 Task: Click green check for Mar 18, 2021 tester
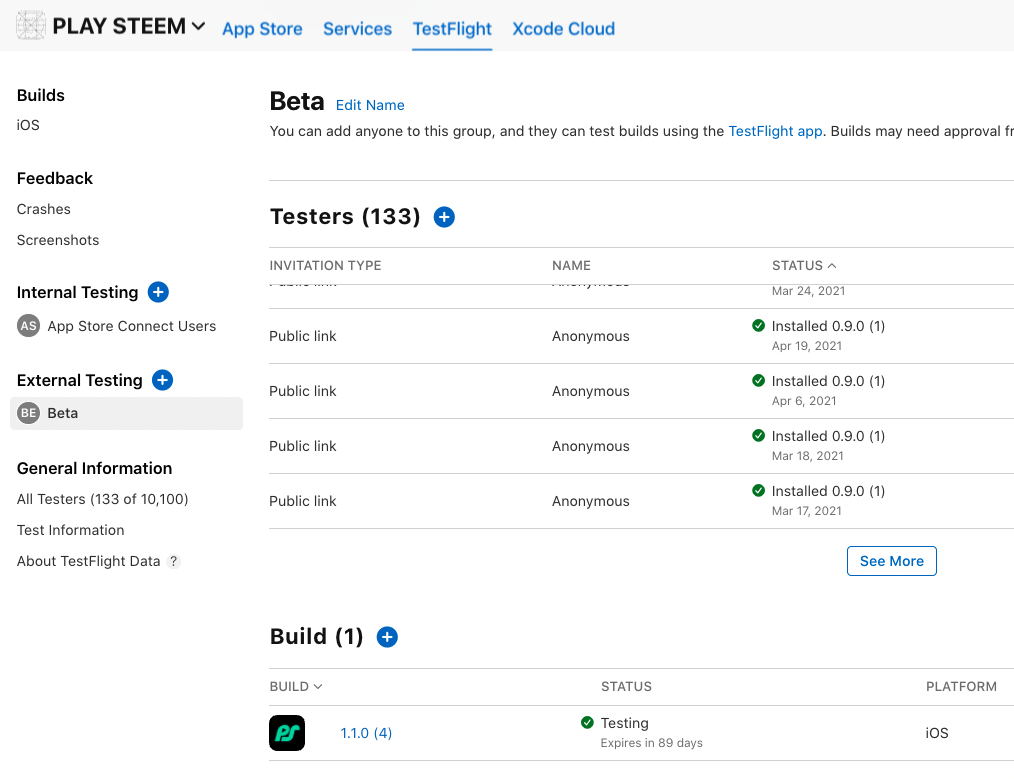click(x=759, y=436)
